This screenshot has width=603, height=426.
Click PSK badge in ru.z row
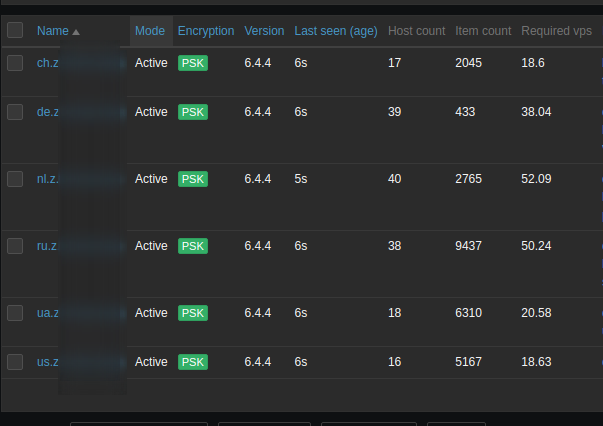[x=193, y=246]
